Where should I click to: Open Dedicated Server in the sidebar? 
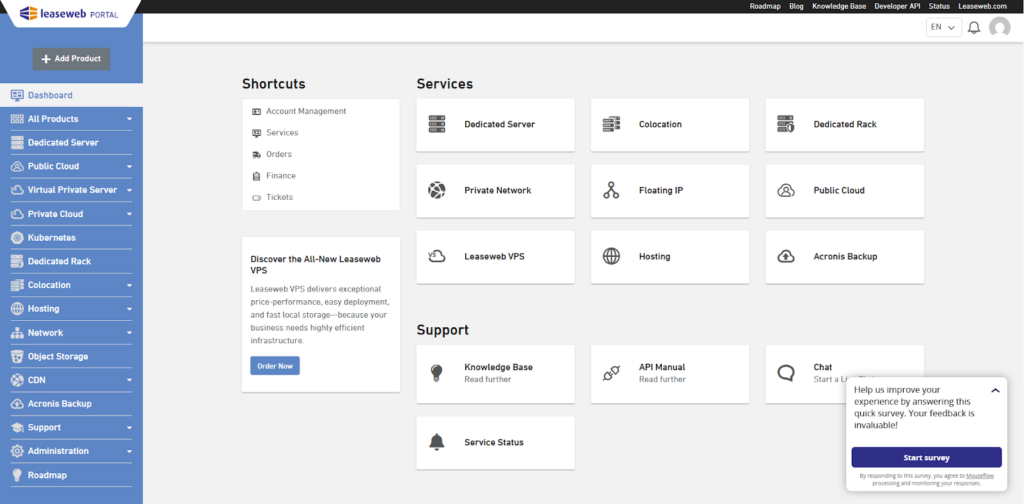coord(71,142)
